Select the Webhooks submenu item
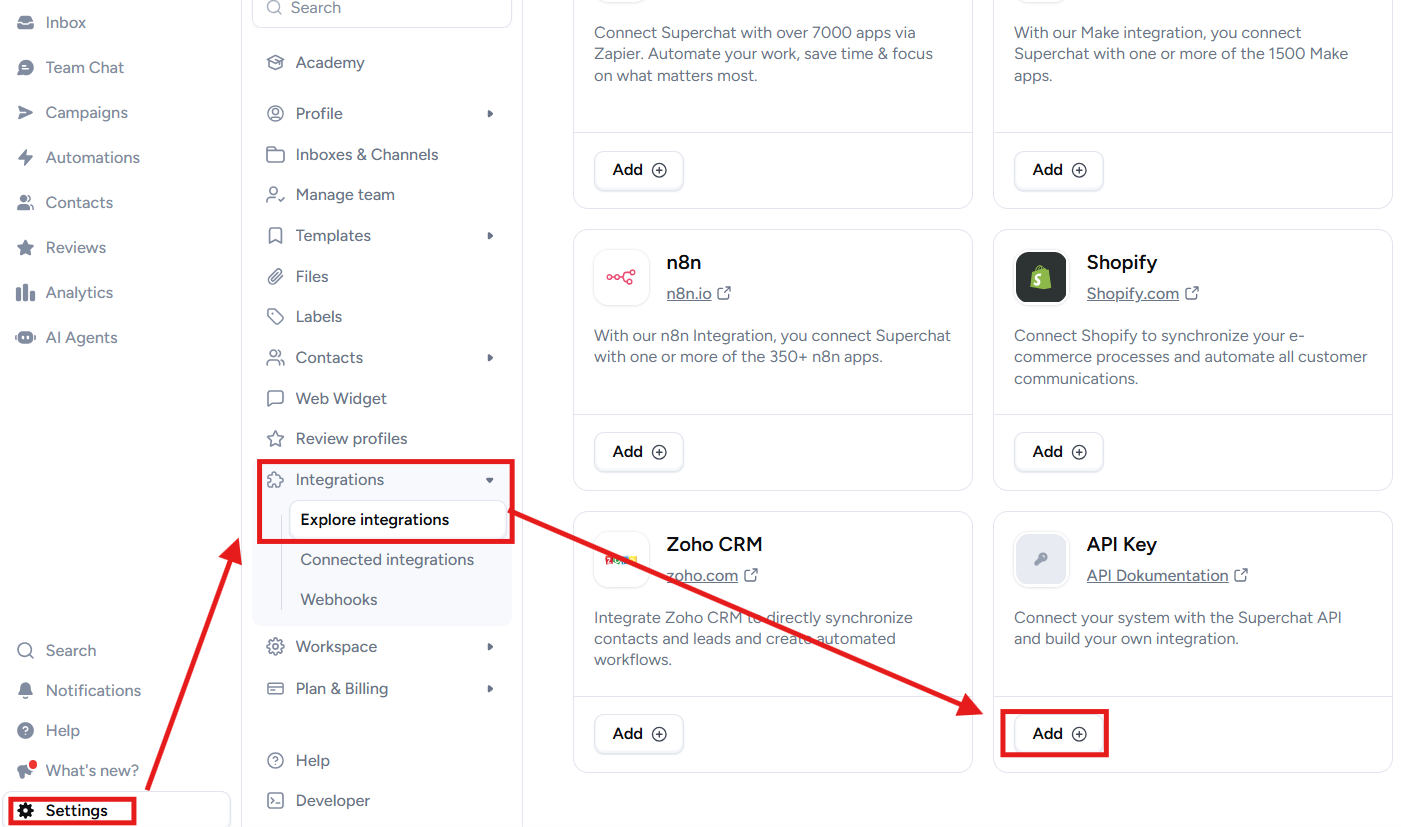The width and height of the screenshot is (1401, 827). (339, 600)
